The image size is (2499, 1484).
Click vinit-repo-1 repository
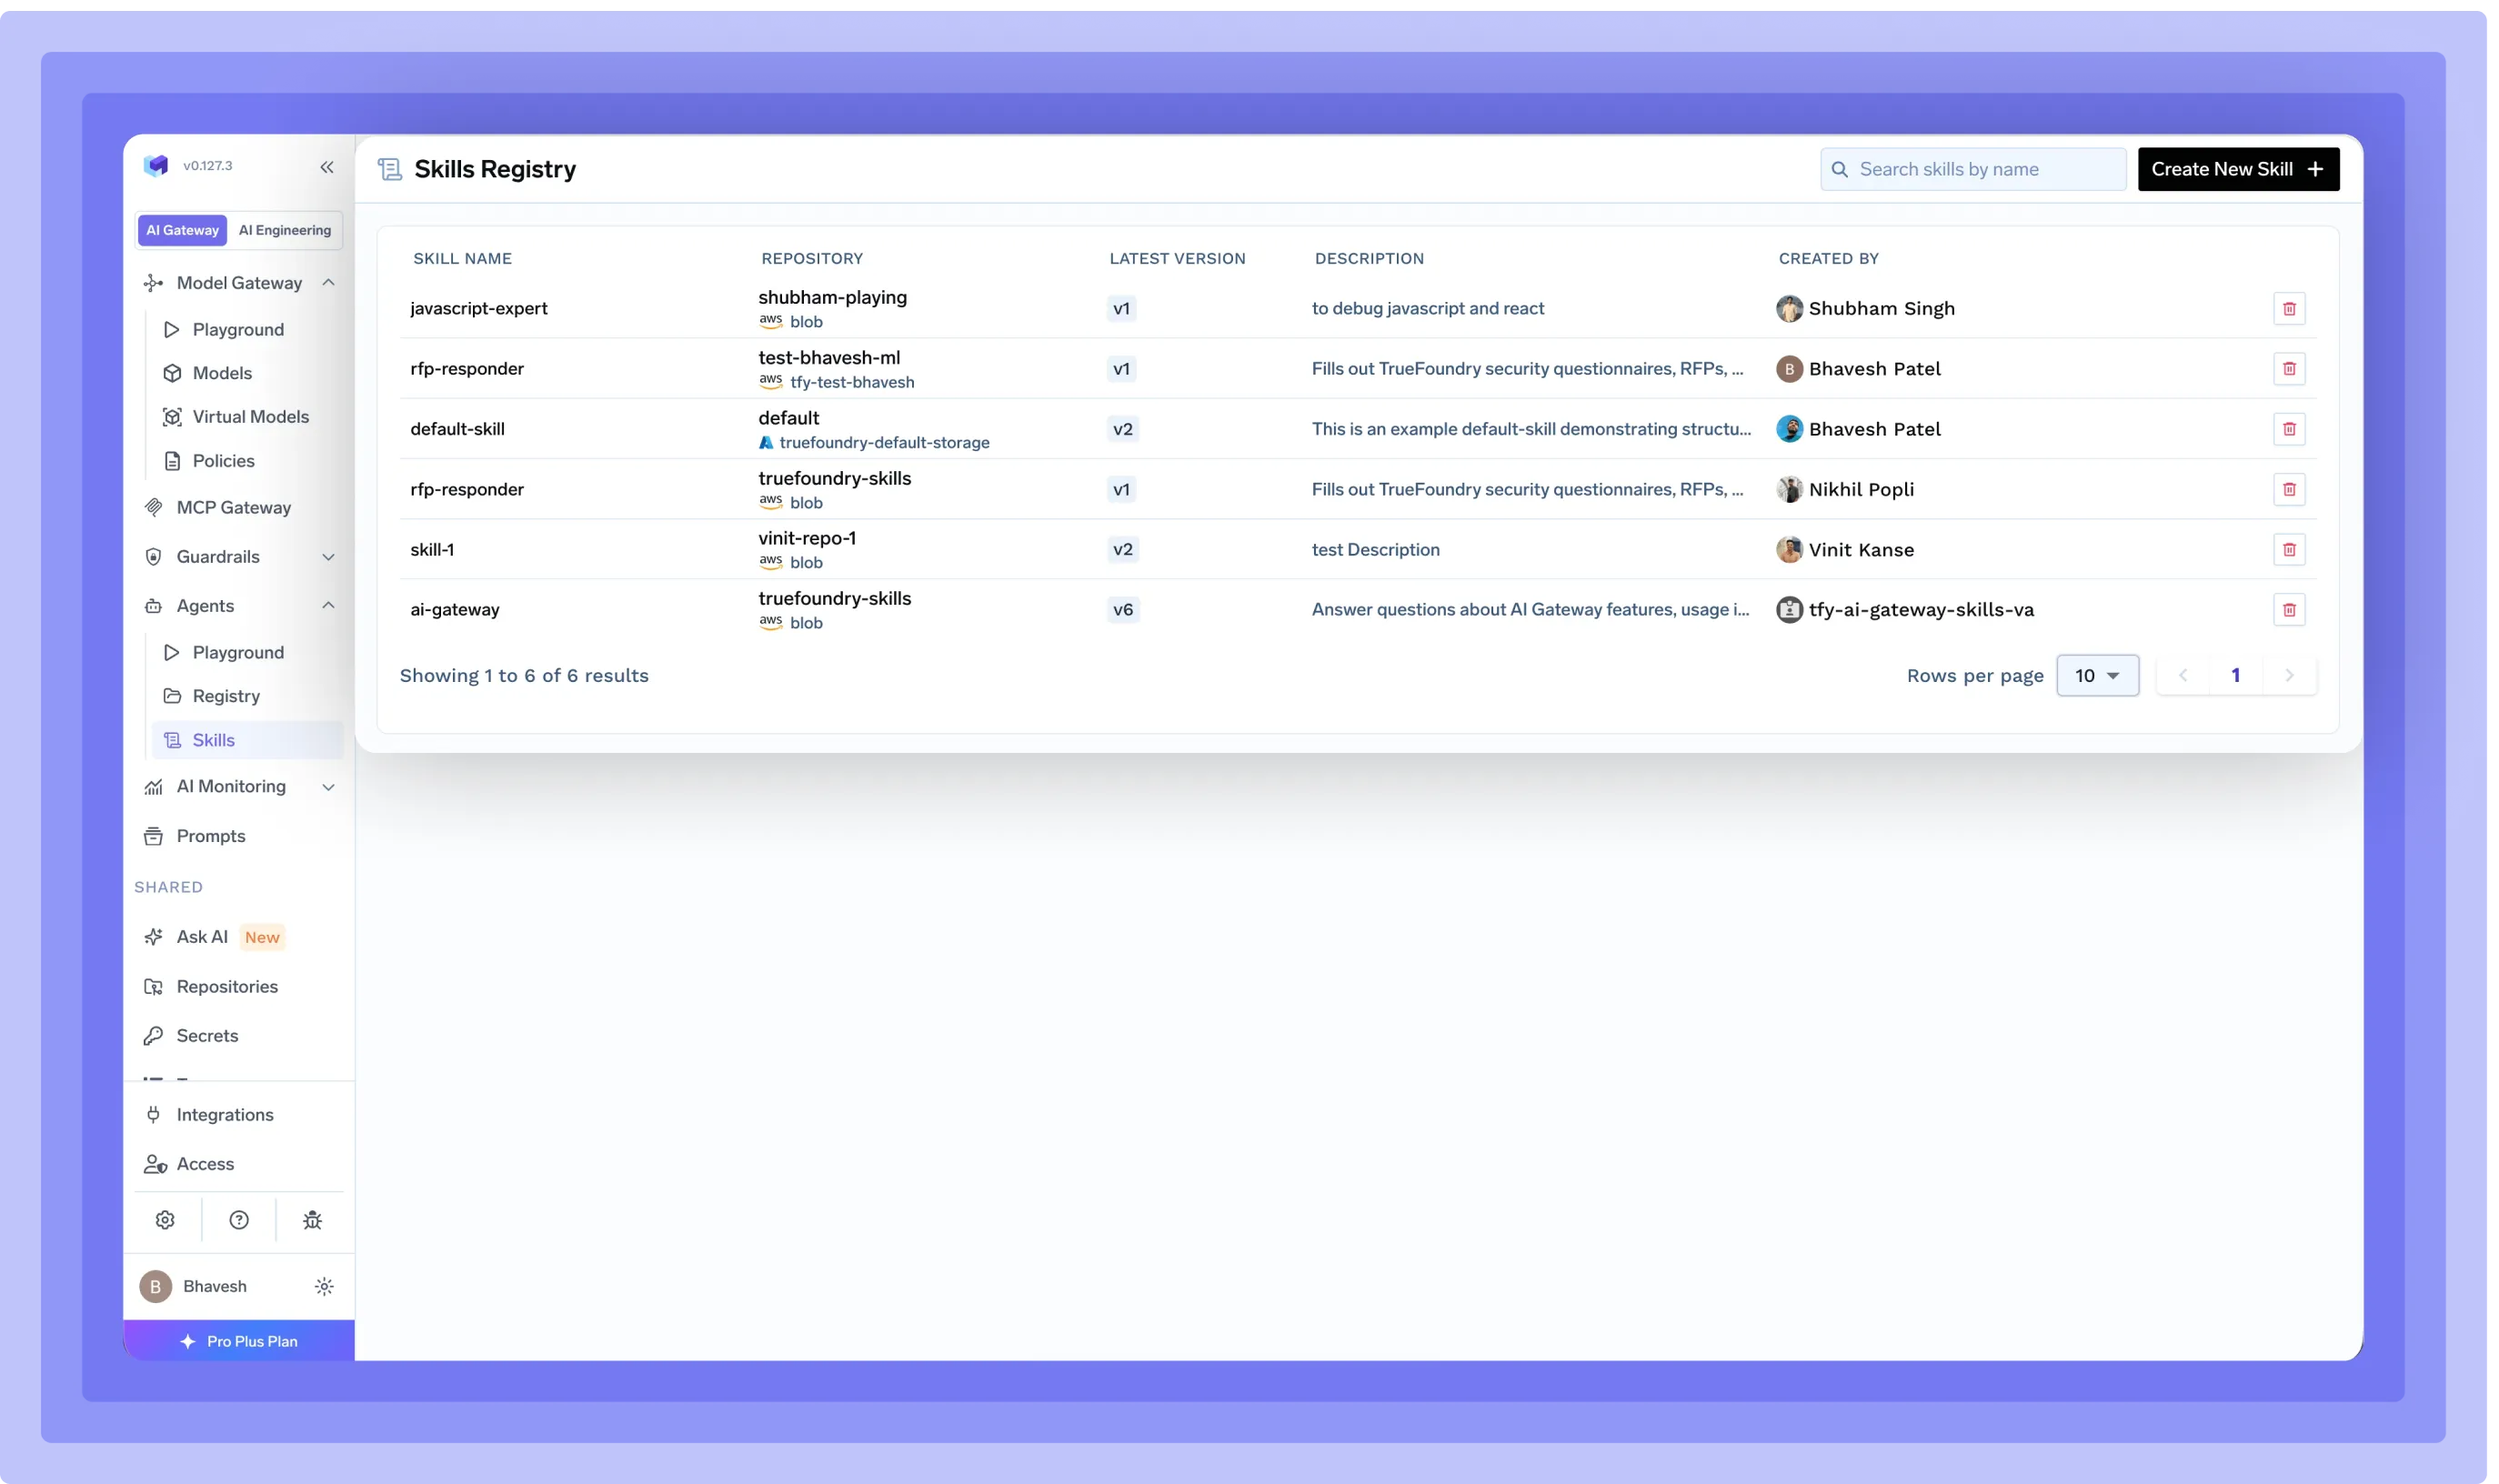tap(807, 538)
